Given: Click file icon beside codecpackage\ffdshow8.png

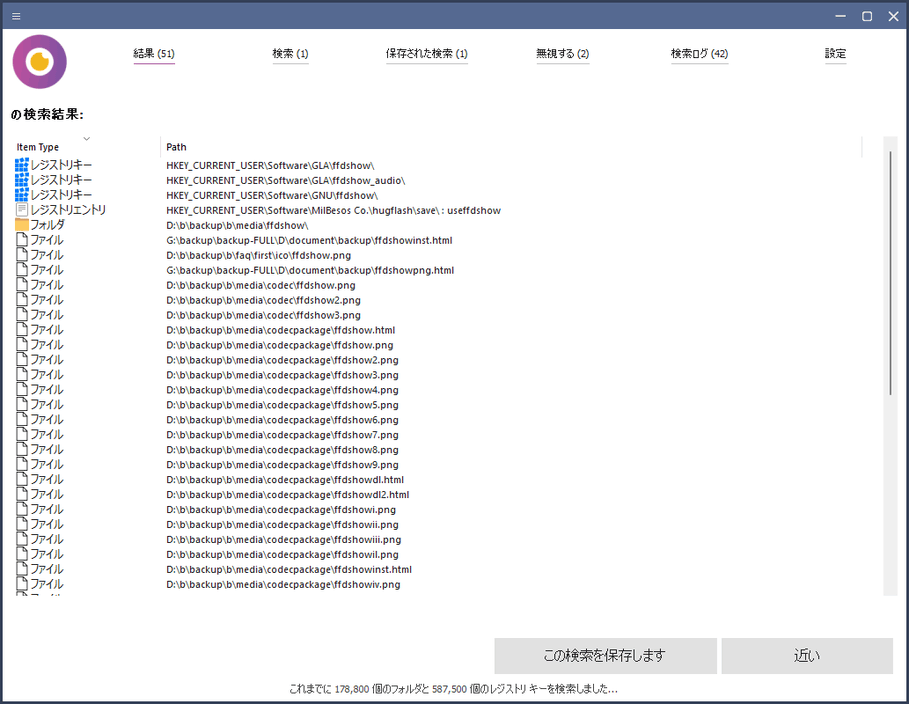Looking at the screenshot, I should [x=21, y=449].
